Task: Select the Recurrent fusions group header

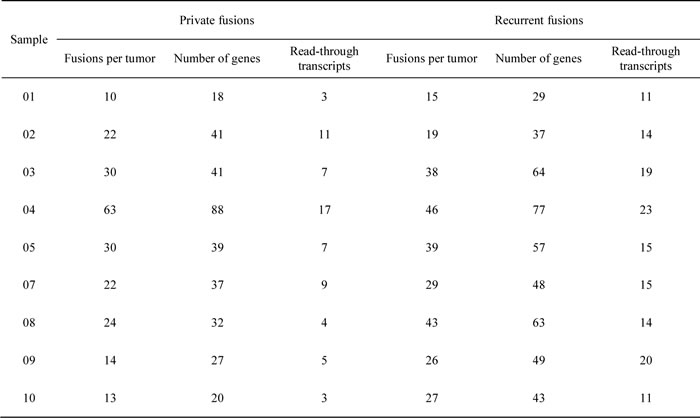Action: click(539, 20)
